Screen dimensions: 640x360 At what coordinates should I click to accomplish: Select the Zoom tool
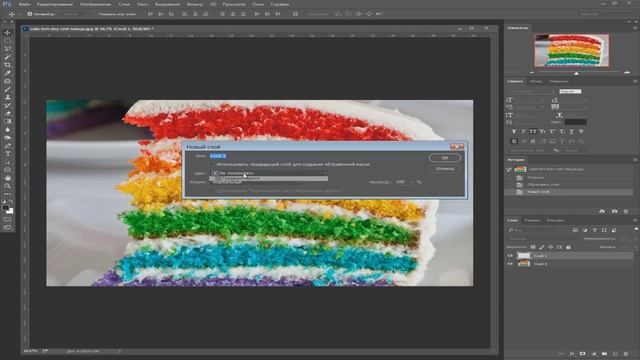pyautogui.click(x=7, y=186)
